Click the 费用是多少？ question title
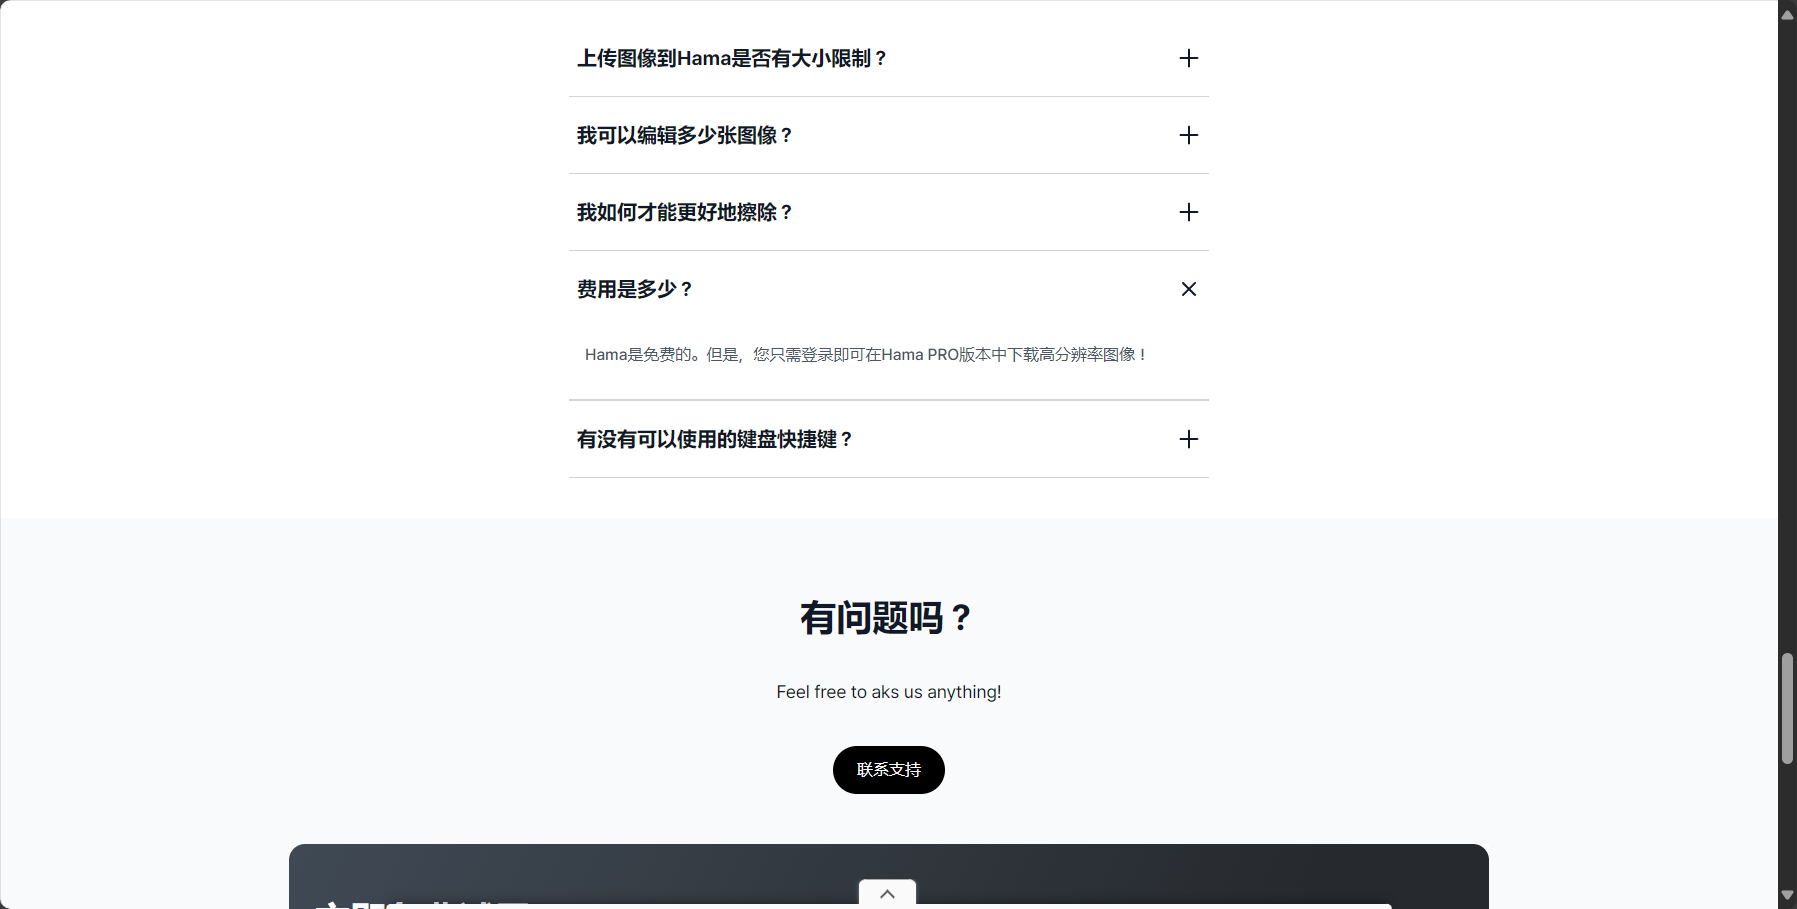Screen dimensions: 1797x909 (x=634, y=289)
